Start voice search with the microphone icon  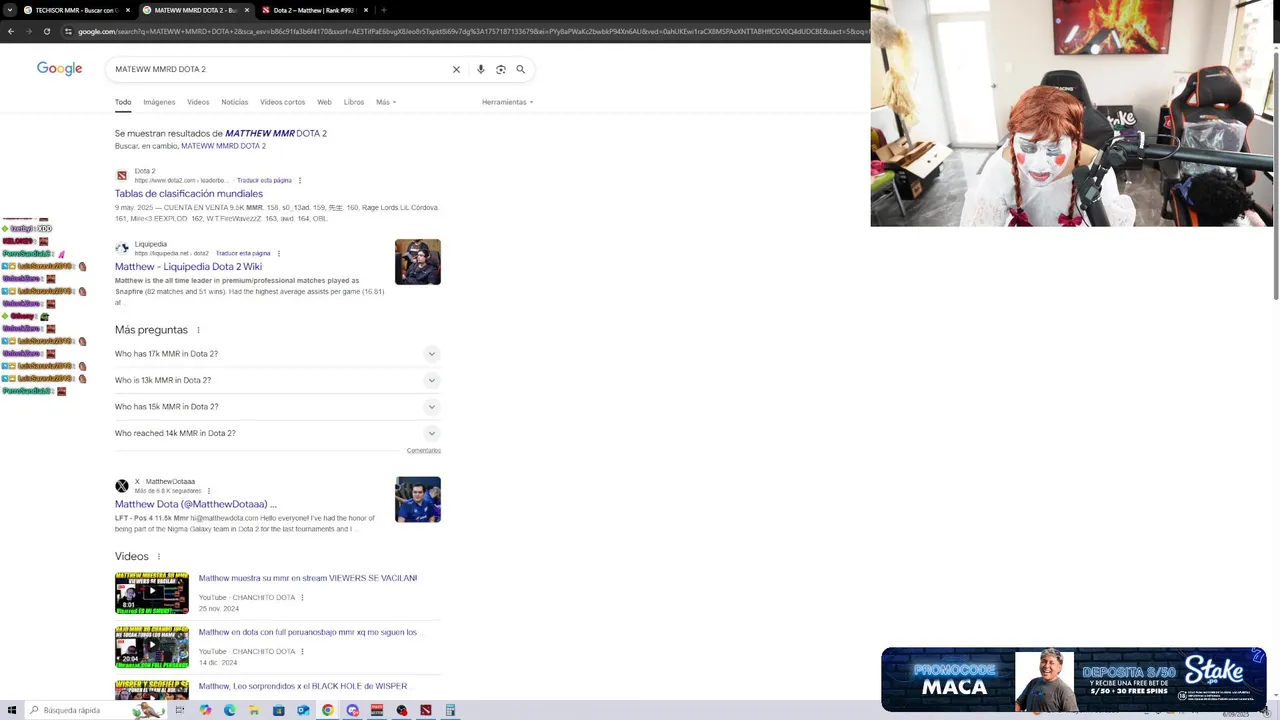coord(481,70)
